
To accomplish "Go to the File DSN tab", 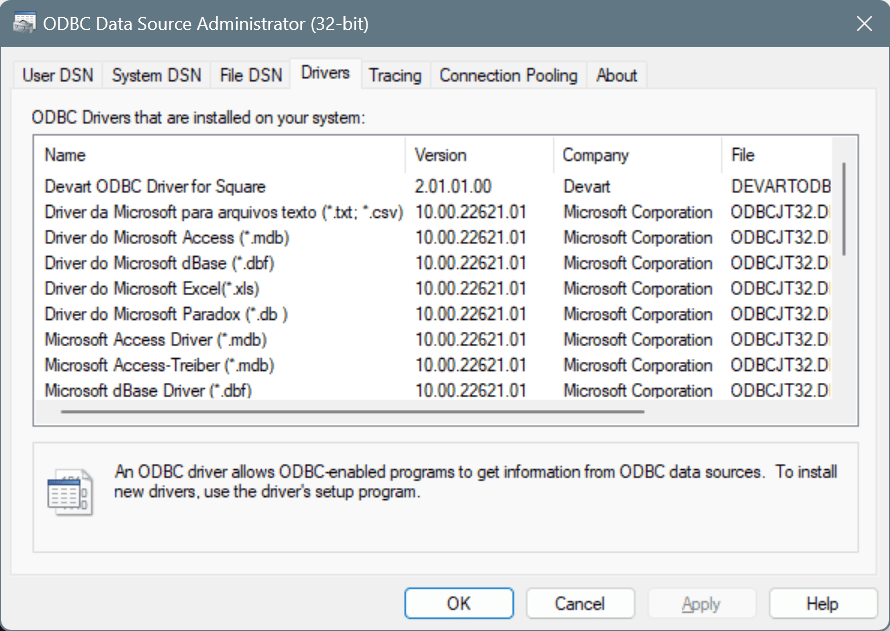I will pos(251,75).
